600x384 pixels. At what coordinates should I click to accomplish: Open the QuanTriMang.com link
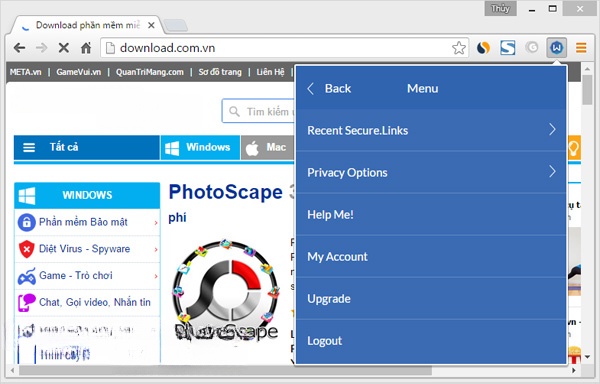click(x=150, y=72)
